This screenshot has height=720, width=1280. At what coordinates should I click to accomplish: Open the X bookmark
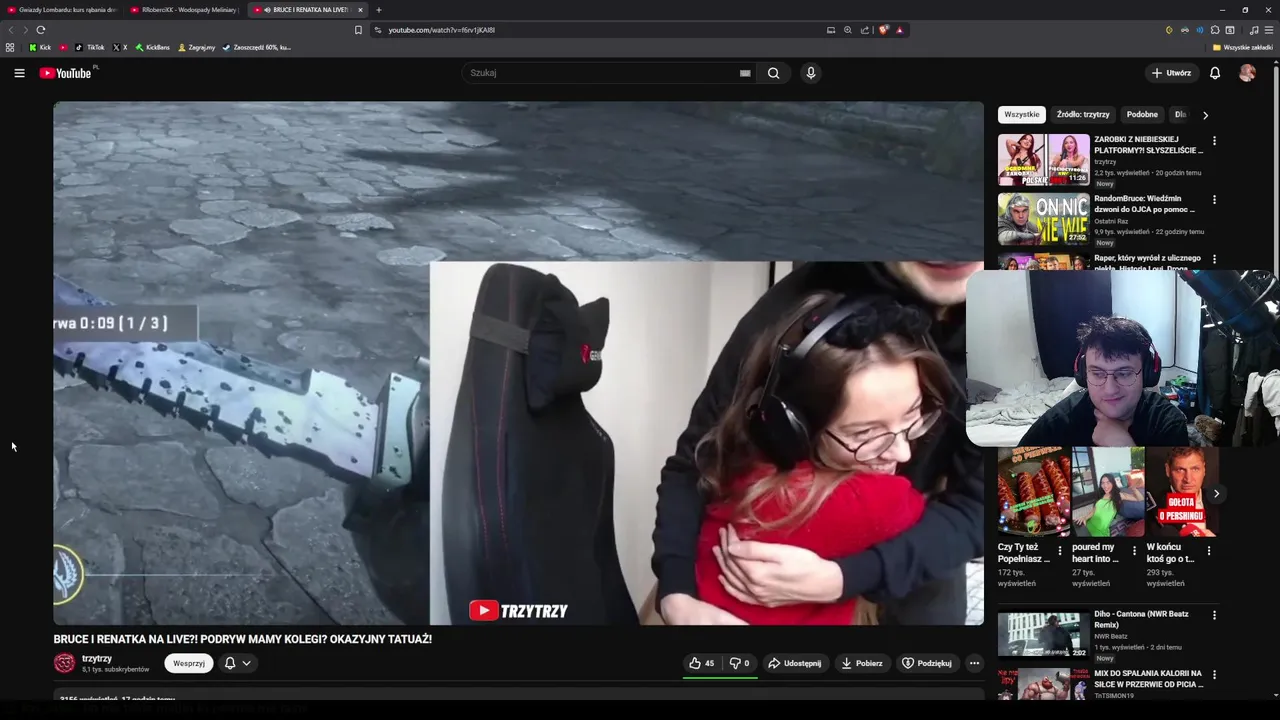pyautogui.click(x=120, y=47)
